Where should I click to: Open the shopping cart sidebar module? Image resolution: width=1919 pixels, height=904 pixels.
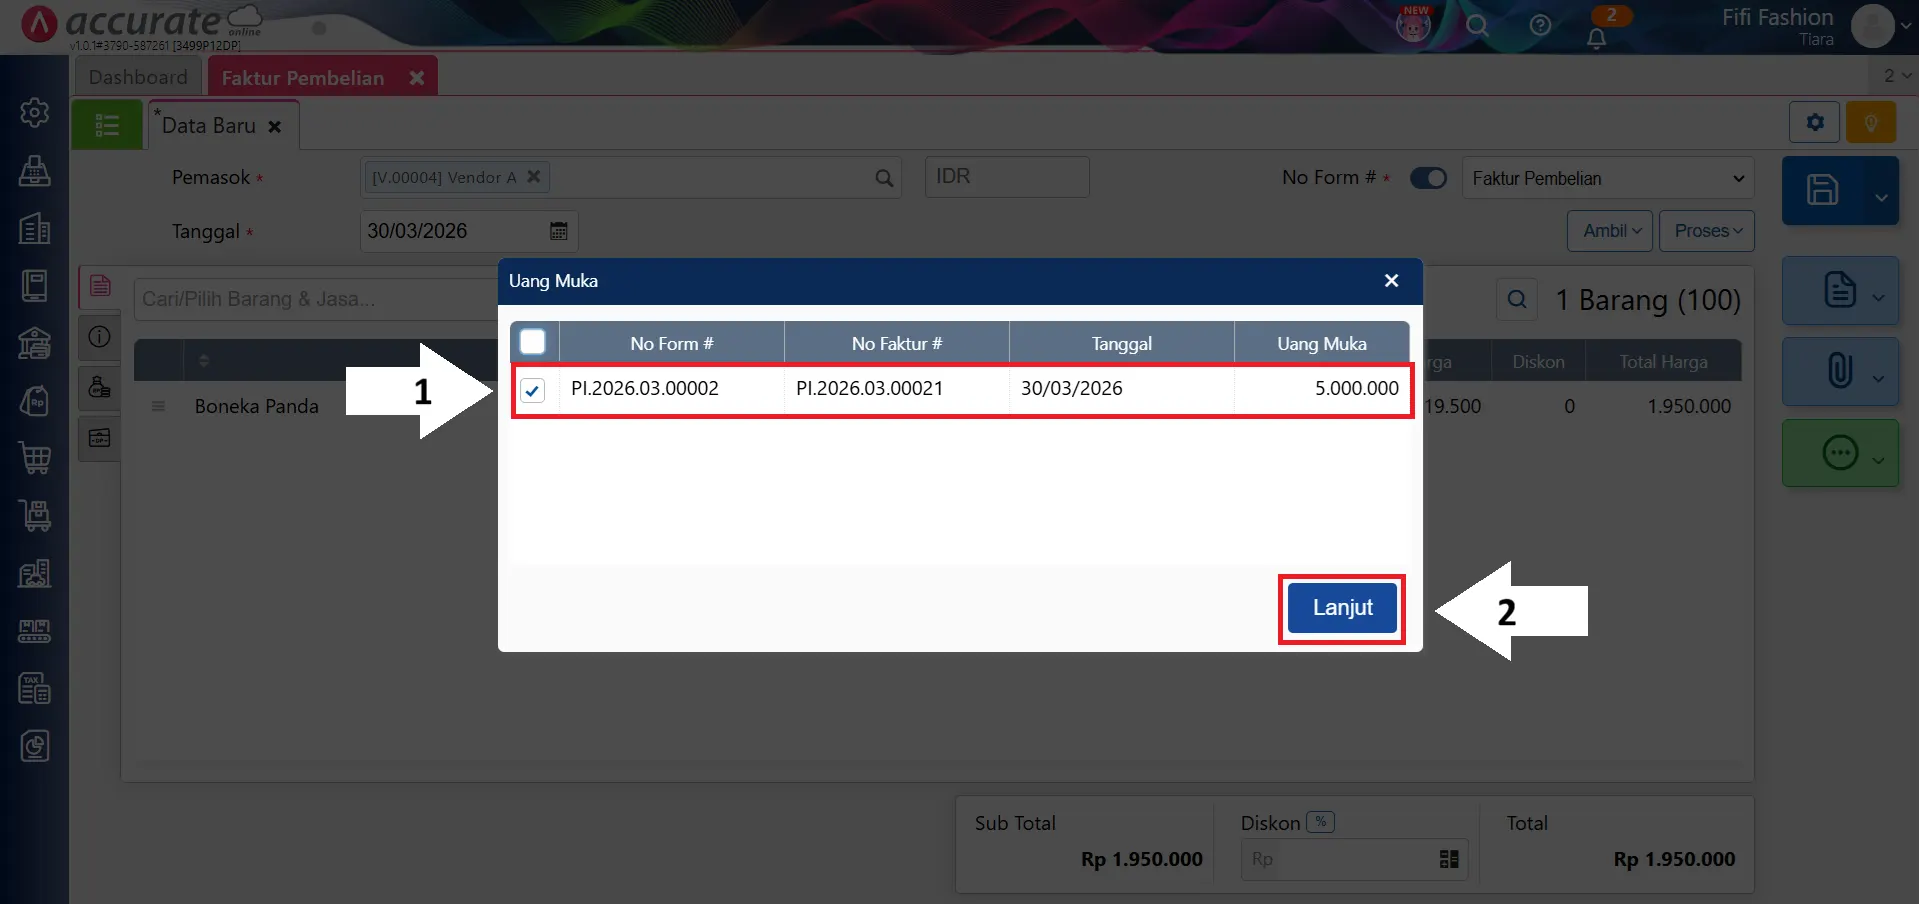point(35,458)
